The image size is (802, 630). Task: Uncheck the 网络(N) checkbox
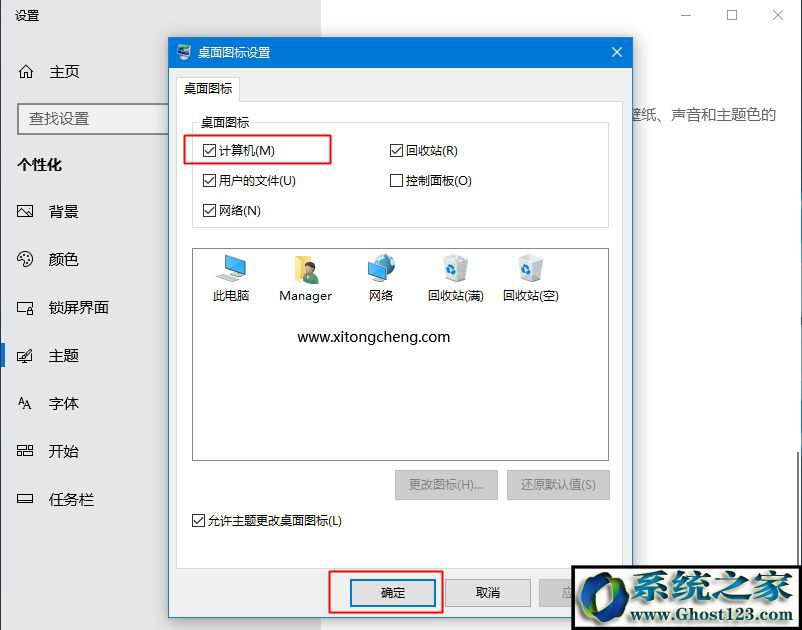click(209, 210)
